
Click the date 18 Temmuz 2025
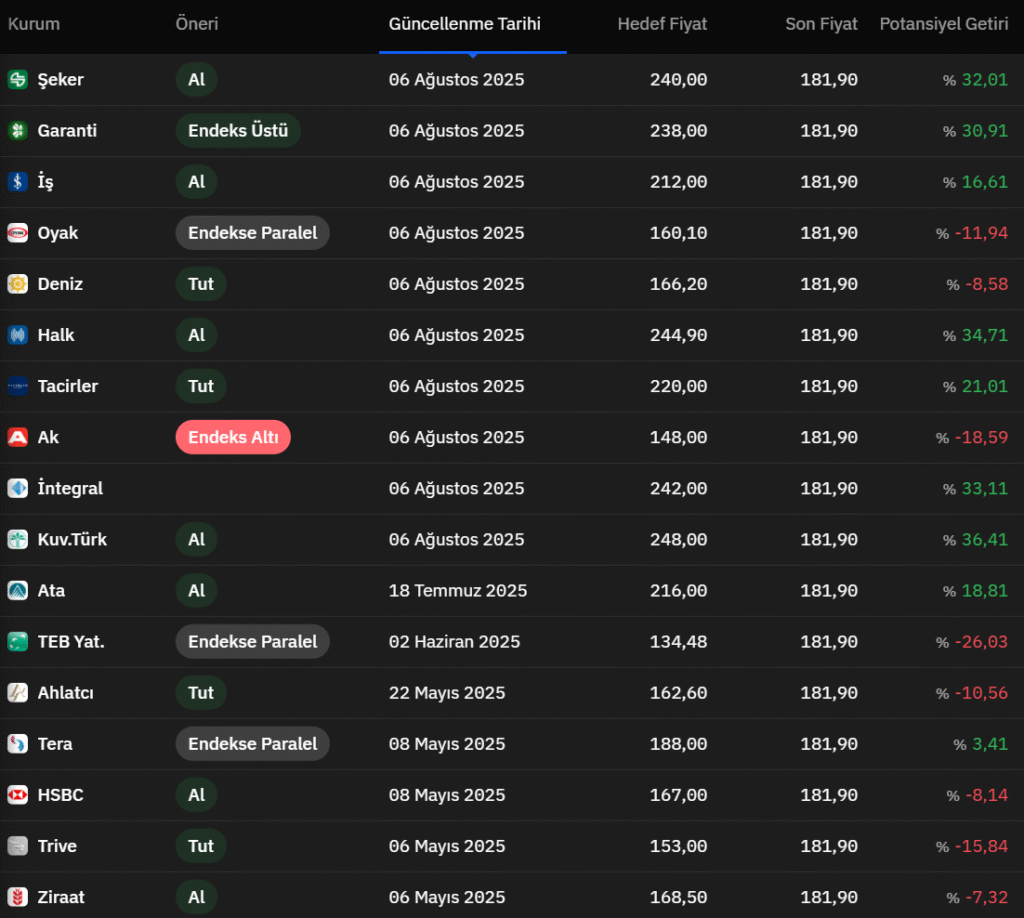pyautogui.click(x=458, y=590)
